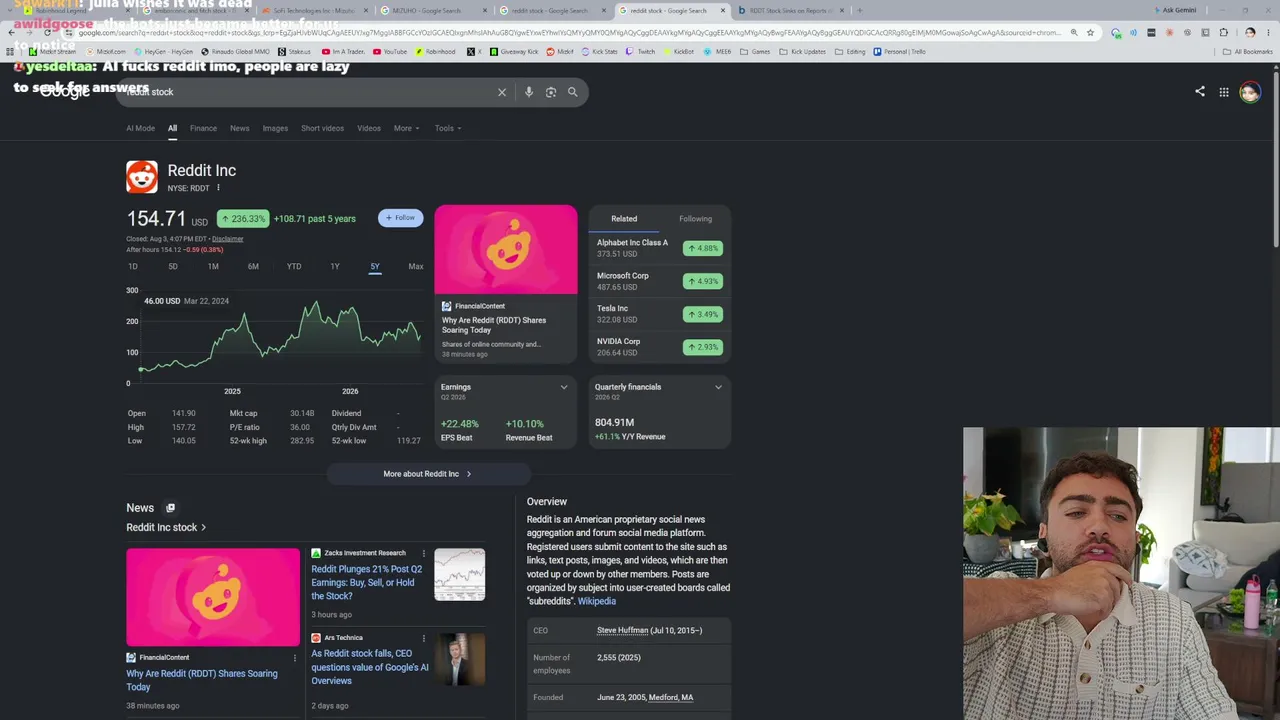
Task: Open Zacks article on Reddit plunging 21%
Action: click(x=366, y=582)
